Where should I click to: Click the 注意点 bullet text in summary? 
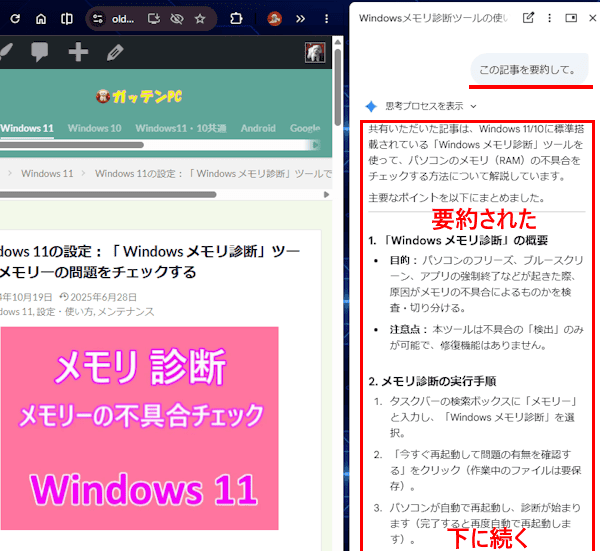click(486, 337)
